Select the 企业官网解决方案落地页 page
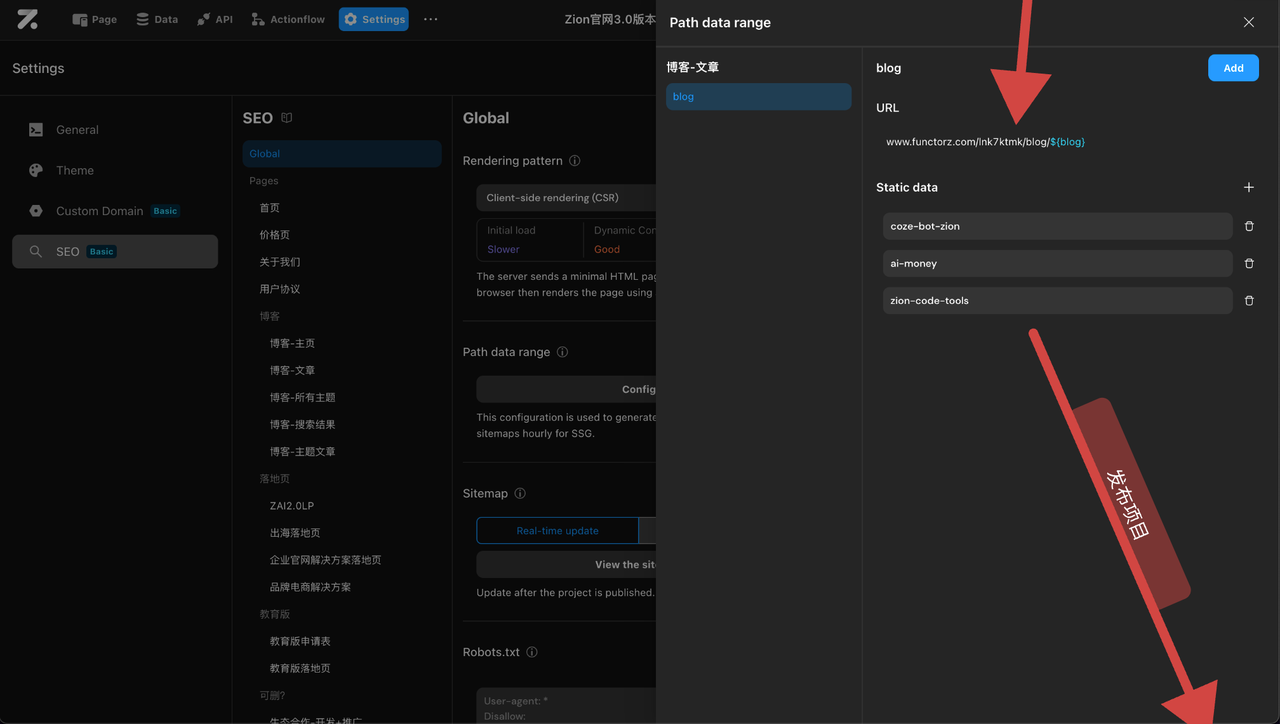1280x724 pixels. tap(326, 560)
